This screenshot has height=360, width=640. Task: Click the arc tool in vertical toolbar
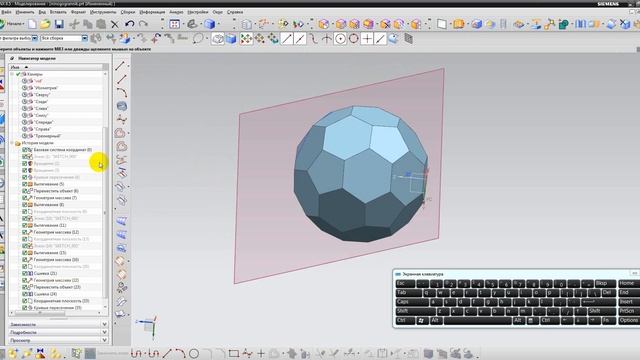[x=122, y=92]
